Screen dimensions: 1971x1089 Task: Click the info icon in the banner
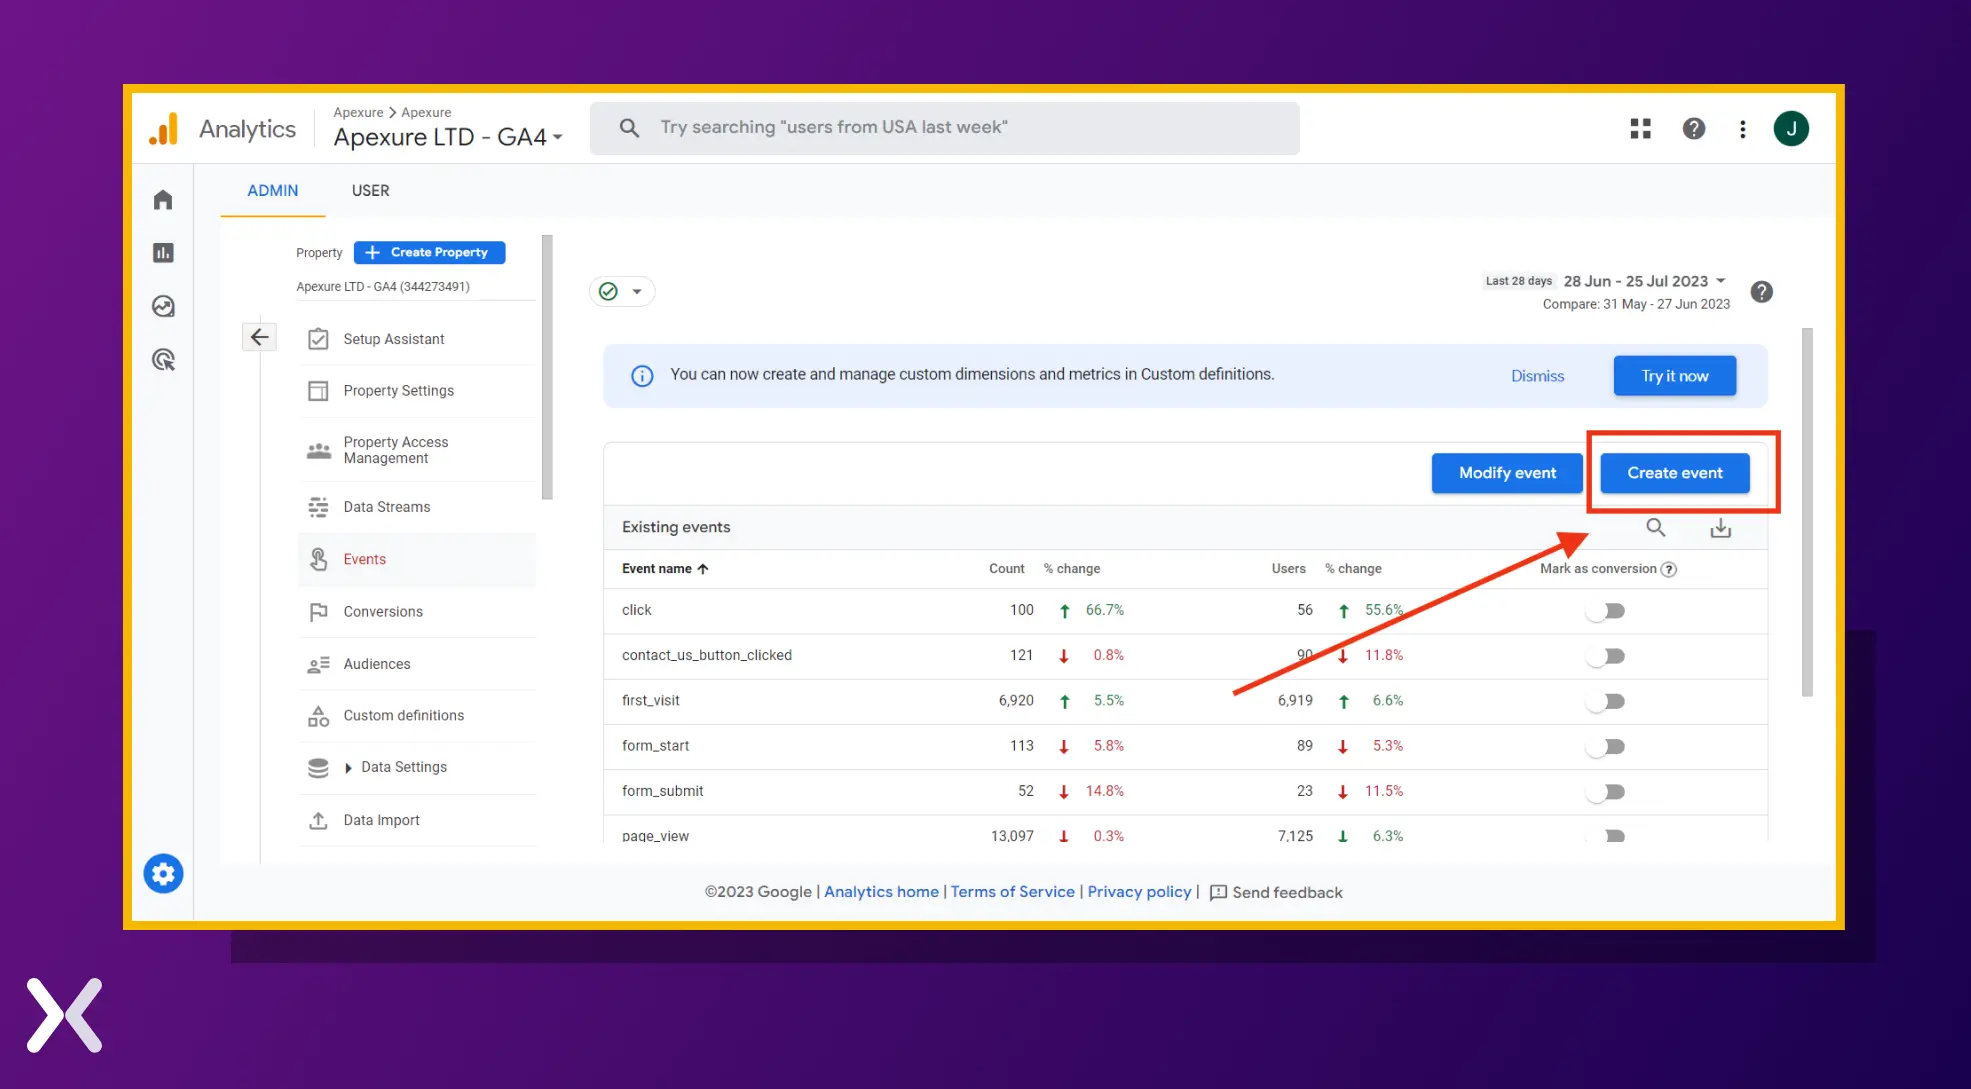(642, 376)
